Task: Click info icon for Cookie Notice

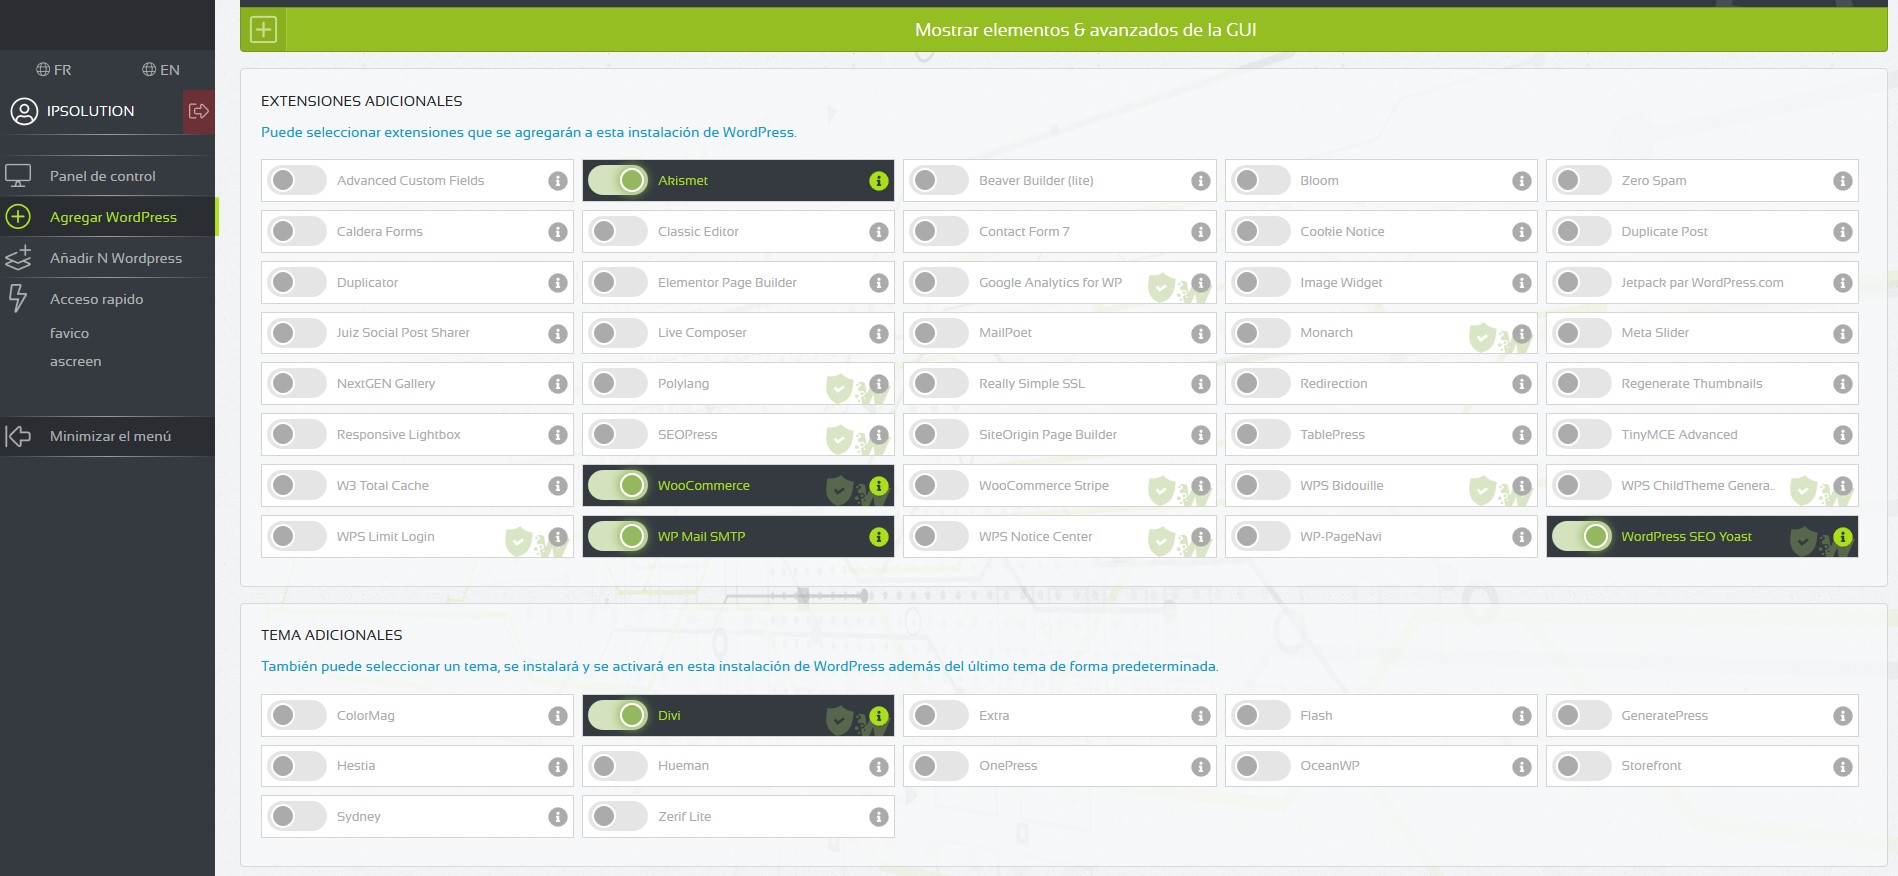Action: click(1522, 232)
